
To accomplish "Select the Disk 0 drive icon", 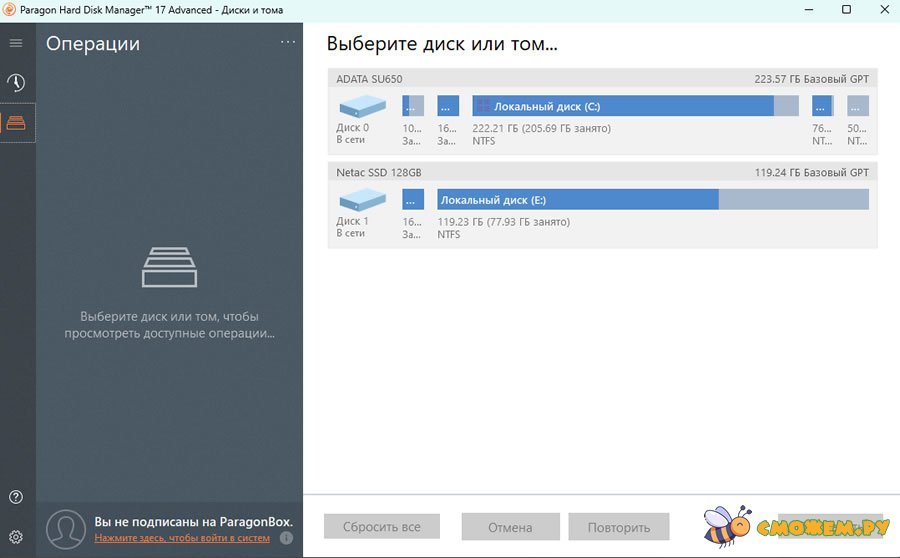I will 361,106.
